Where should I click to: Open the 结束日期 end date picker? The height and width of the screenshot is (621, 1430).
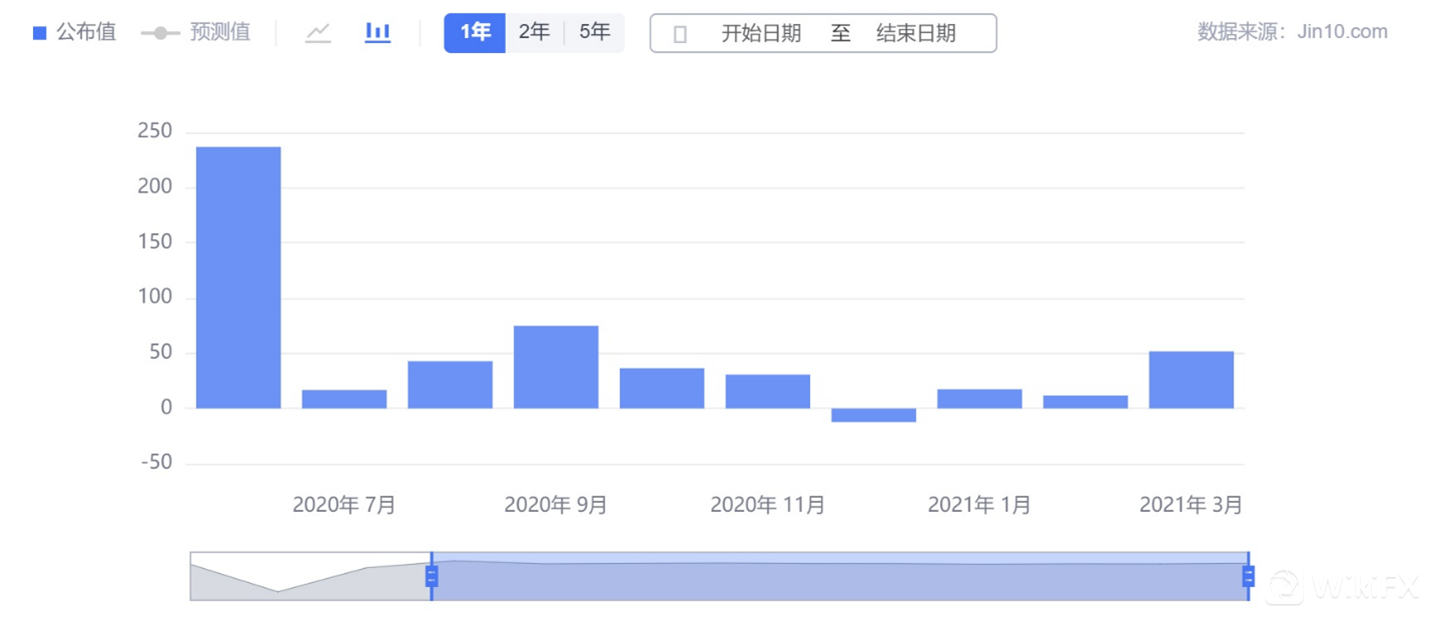(x=916, y=34)
